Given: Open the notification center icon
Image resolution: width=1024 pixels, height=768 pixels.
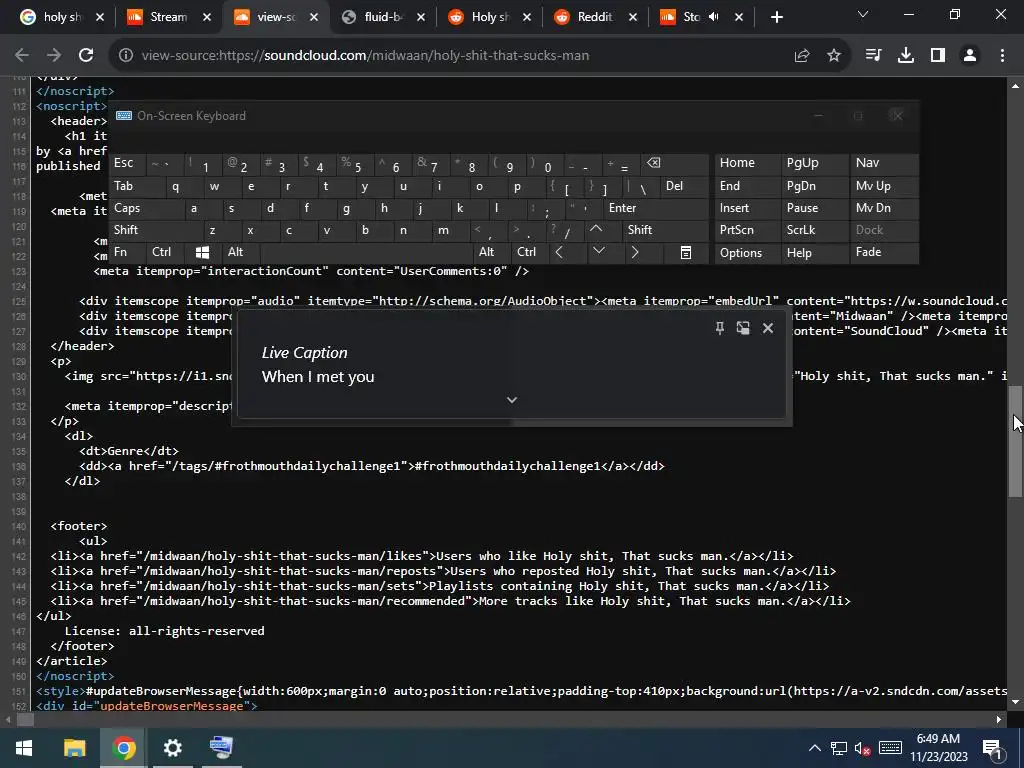Looking at the screenshot, I should click(x=993, y=748).
